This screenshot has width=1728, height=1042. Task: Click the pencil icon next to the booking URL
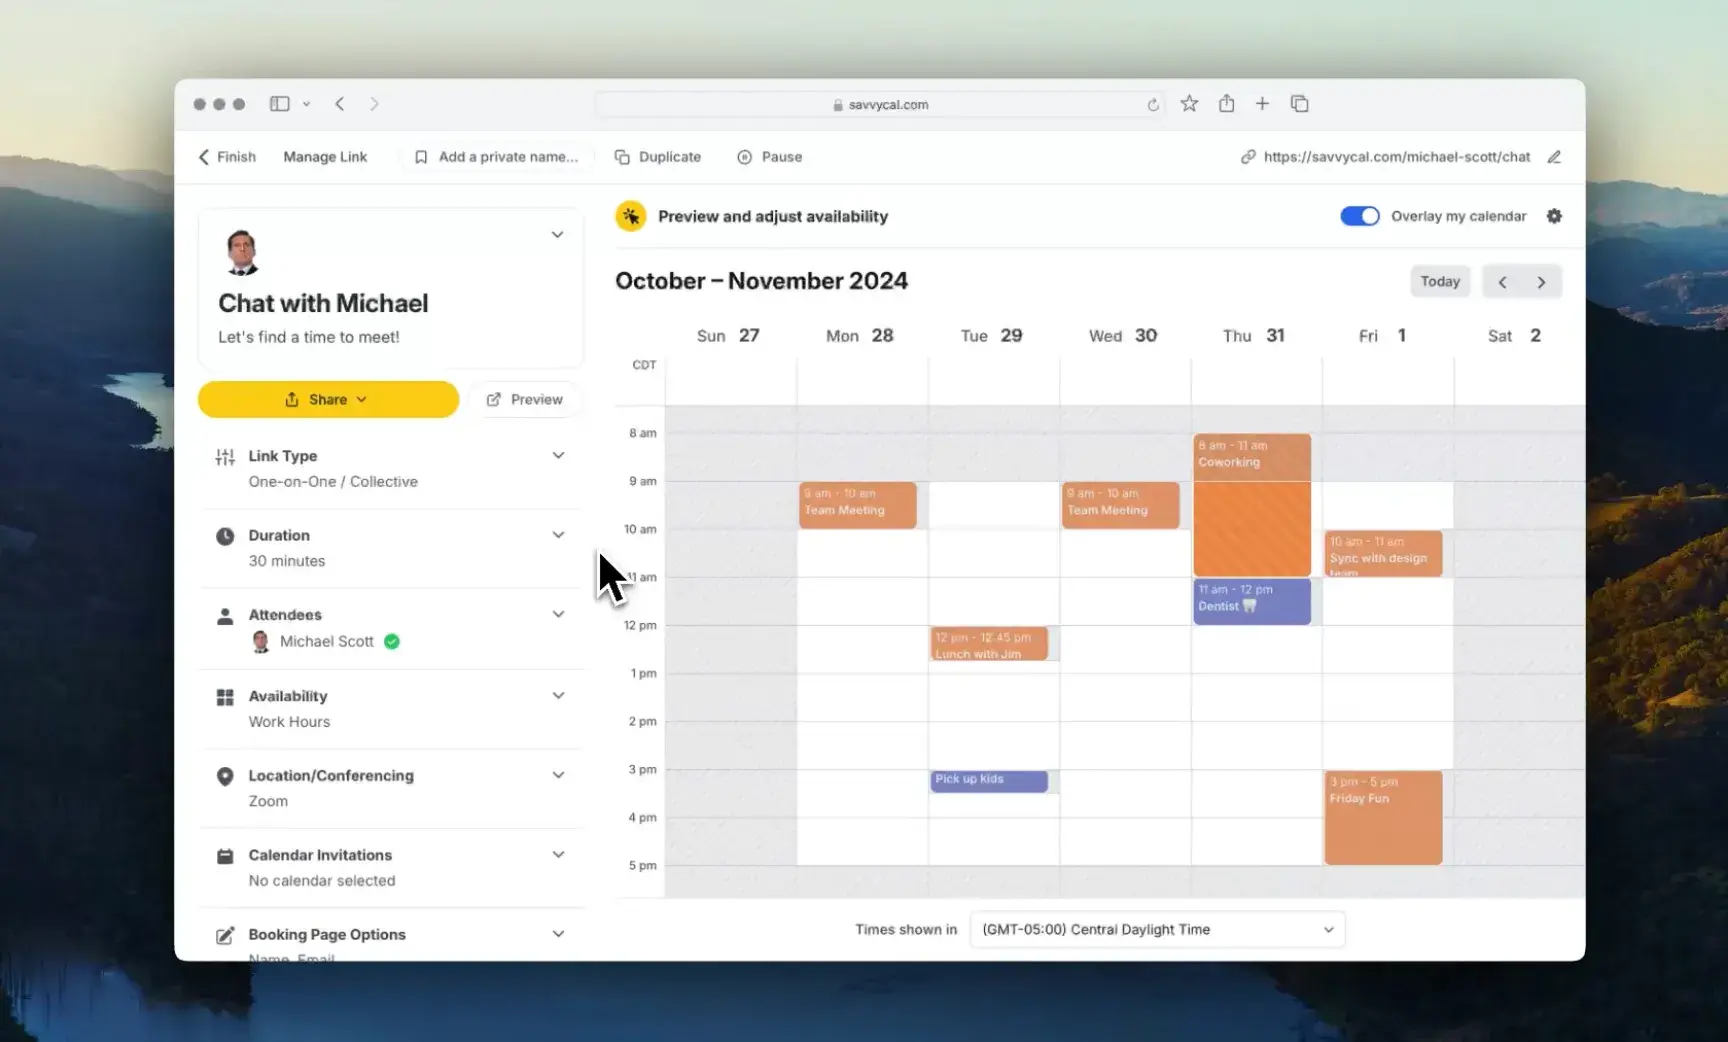(x=1554, y=156)
